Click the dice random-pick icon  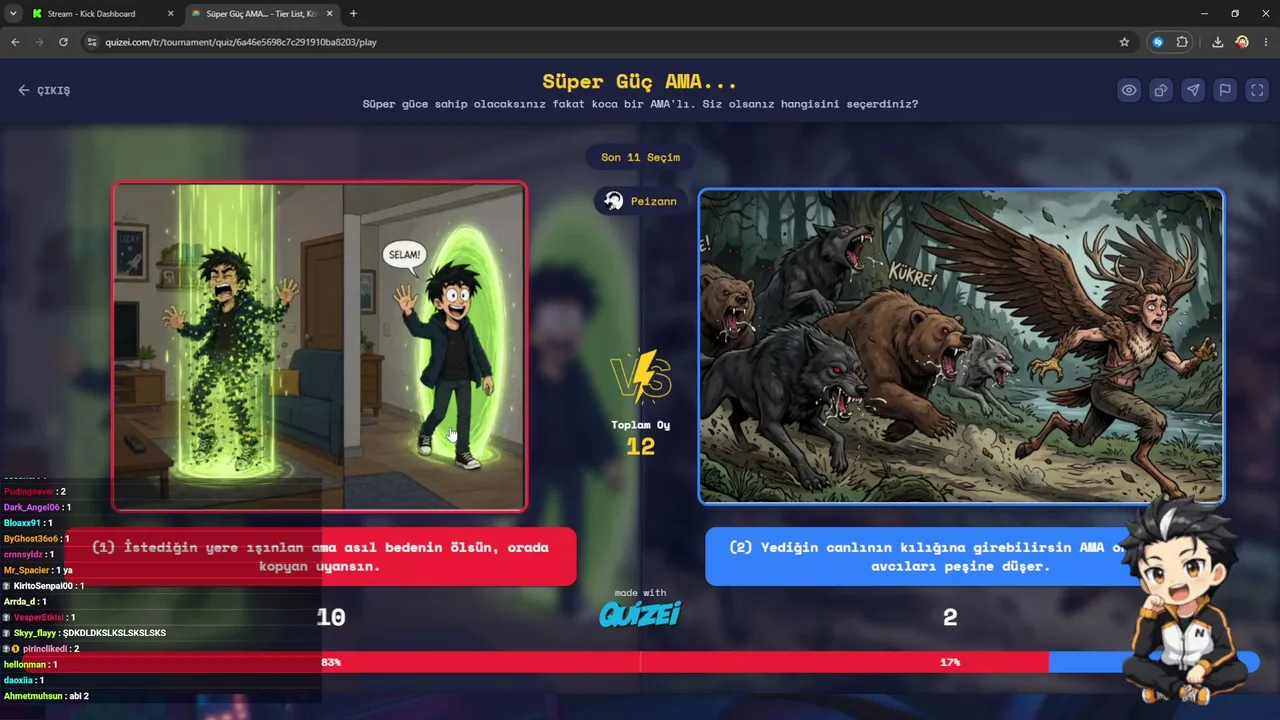(1161, 90)
